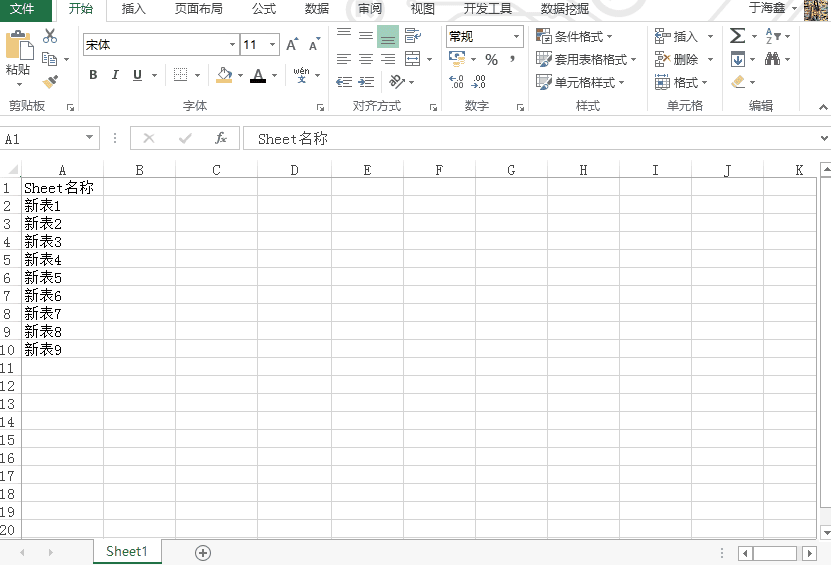Click the account name 于海鑫
This screenshot has width=831, height=565.
pos(767,8)
